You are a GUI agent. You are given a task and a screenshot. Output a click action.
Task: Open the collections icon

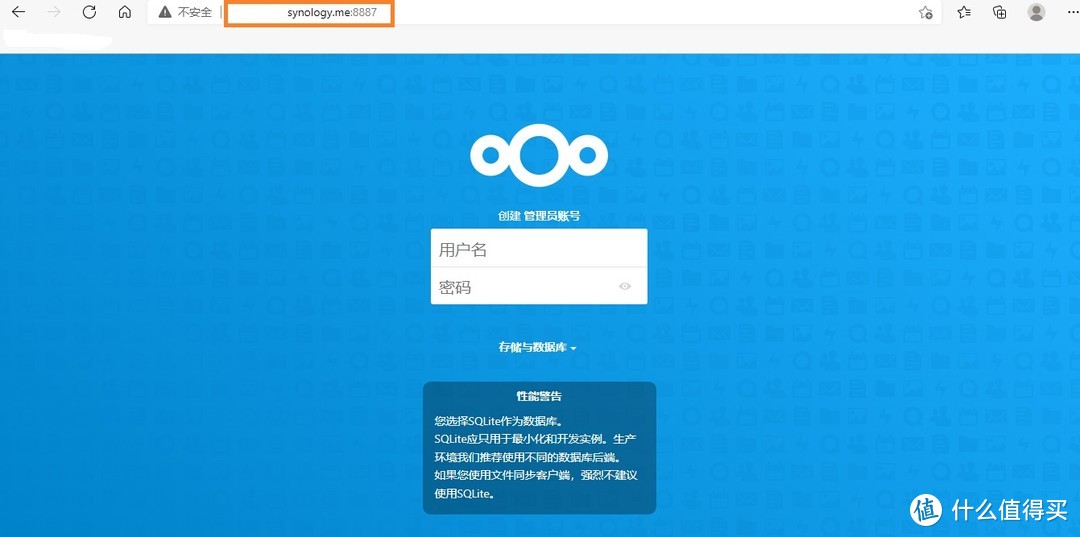click(999, 12)
